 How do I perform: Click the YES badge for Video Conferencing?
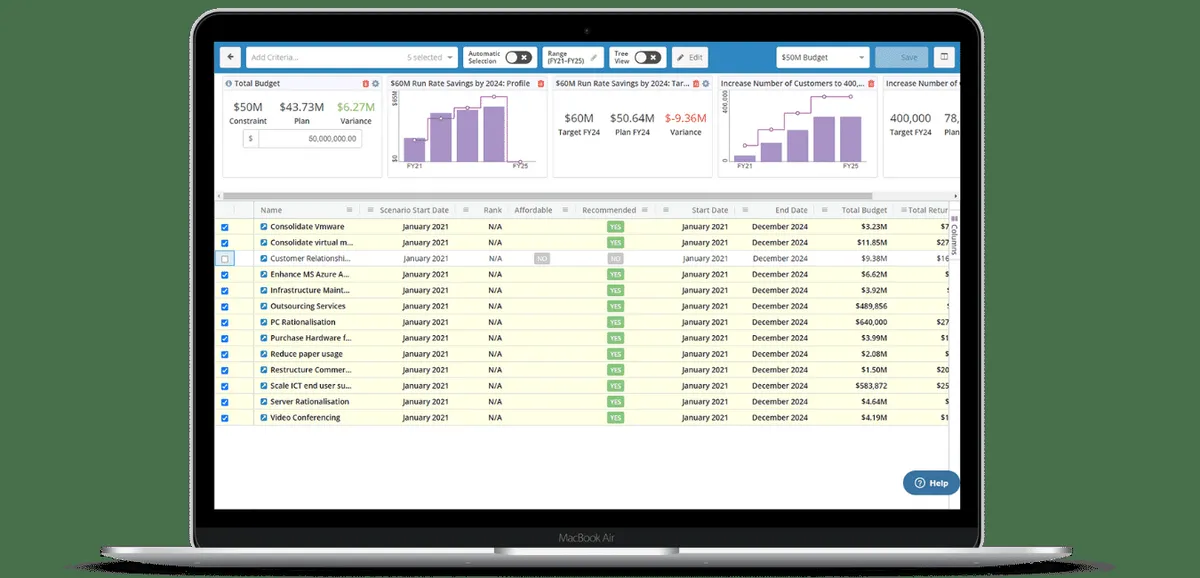pos(615,418)
